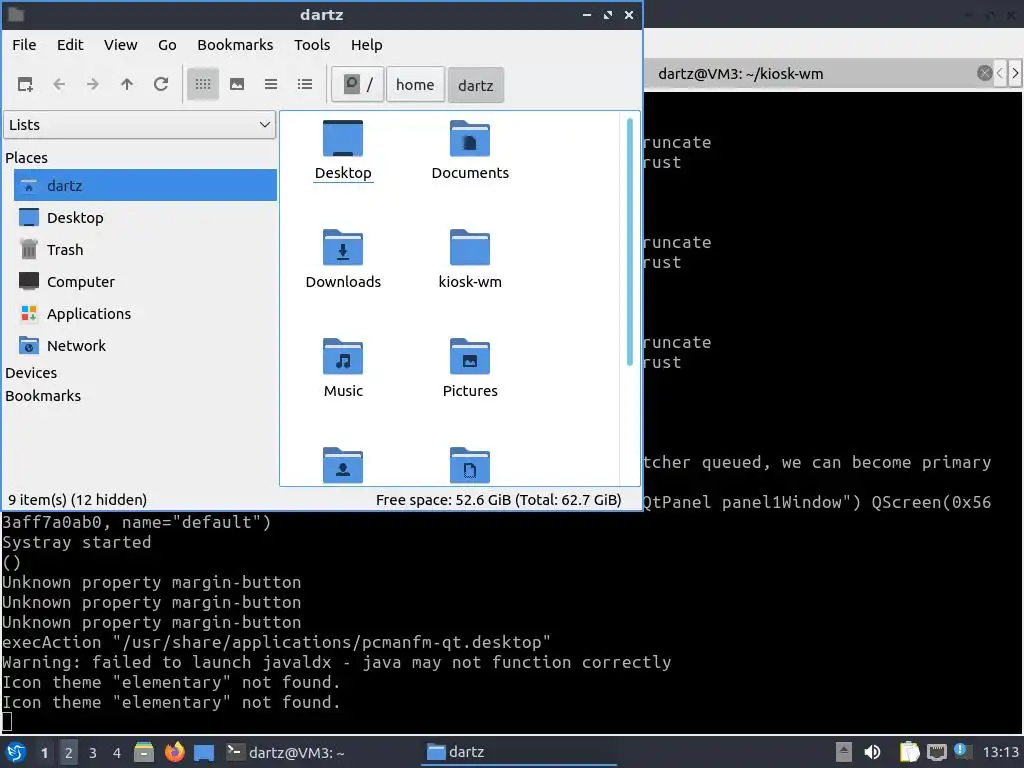
Task: Click the show desktop panel icon
Action: click(x=204, y=752)
